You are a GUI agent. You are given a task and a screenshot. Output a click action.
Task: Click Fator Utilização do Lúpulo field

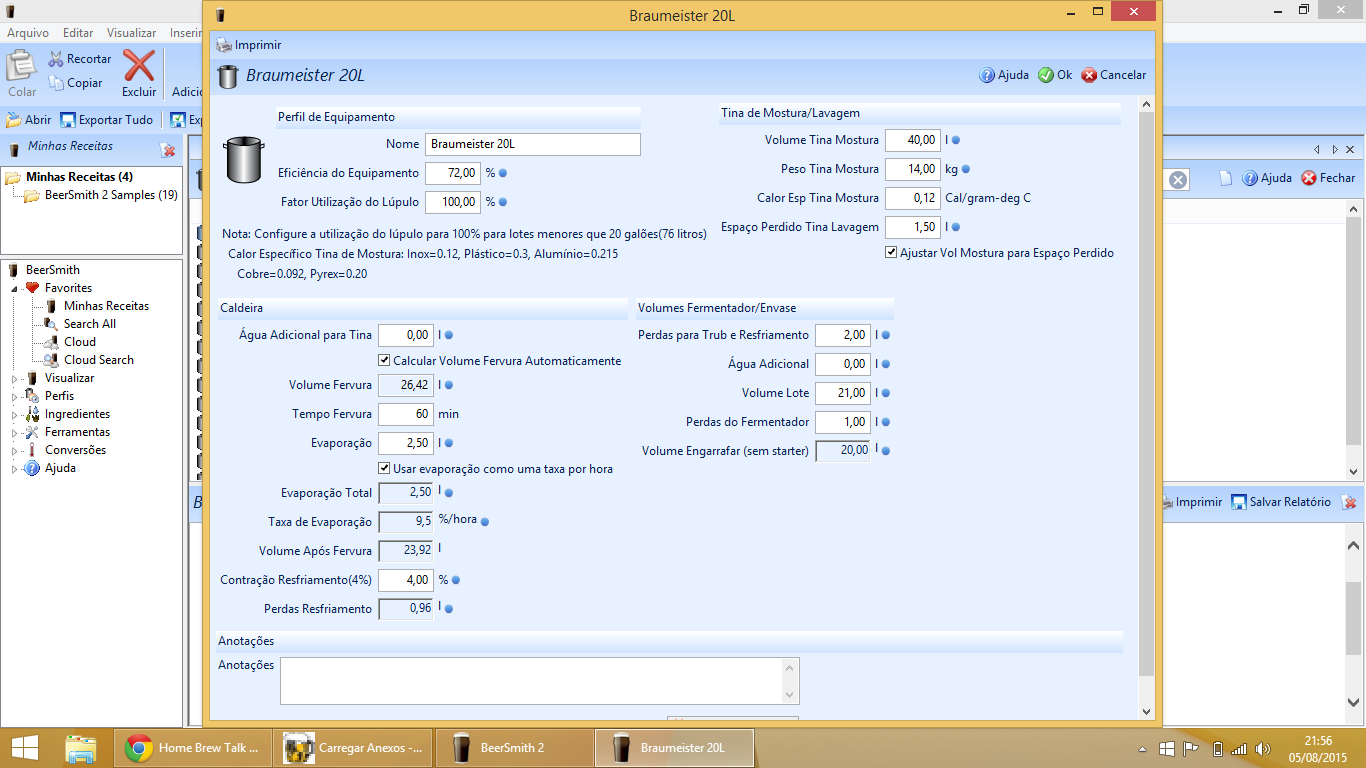[x=453, y=202]
